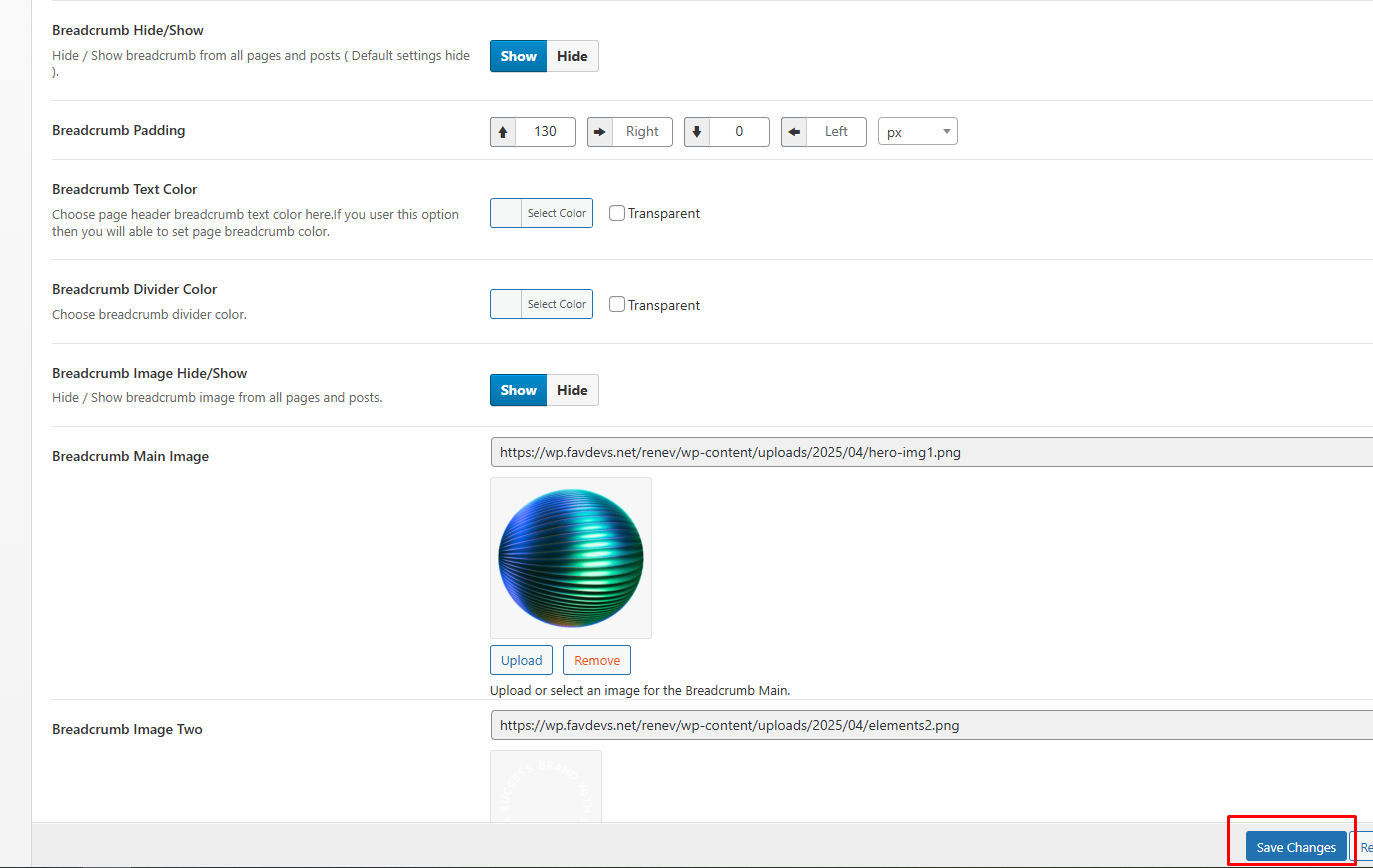Click the Breadcrumb Main Image URL field
This screenshot has width=1373, height=868.
(x=931, y=452)
